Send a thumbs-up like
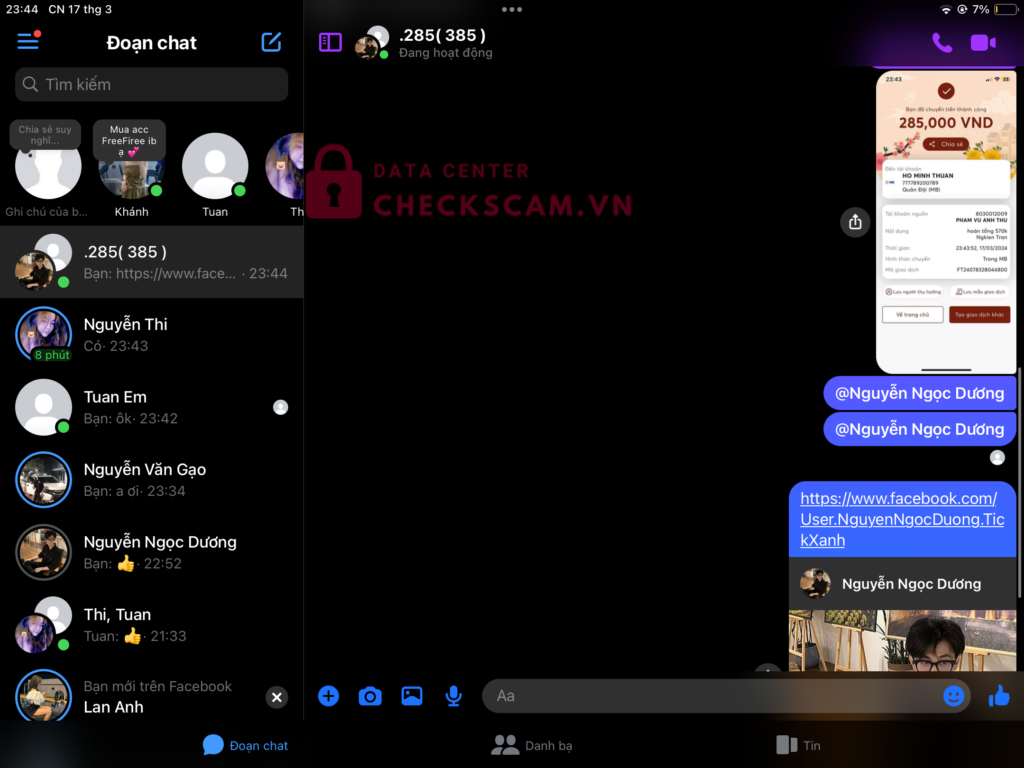1024x768 pixels. tap(999, 696)
